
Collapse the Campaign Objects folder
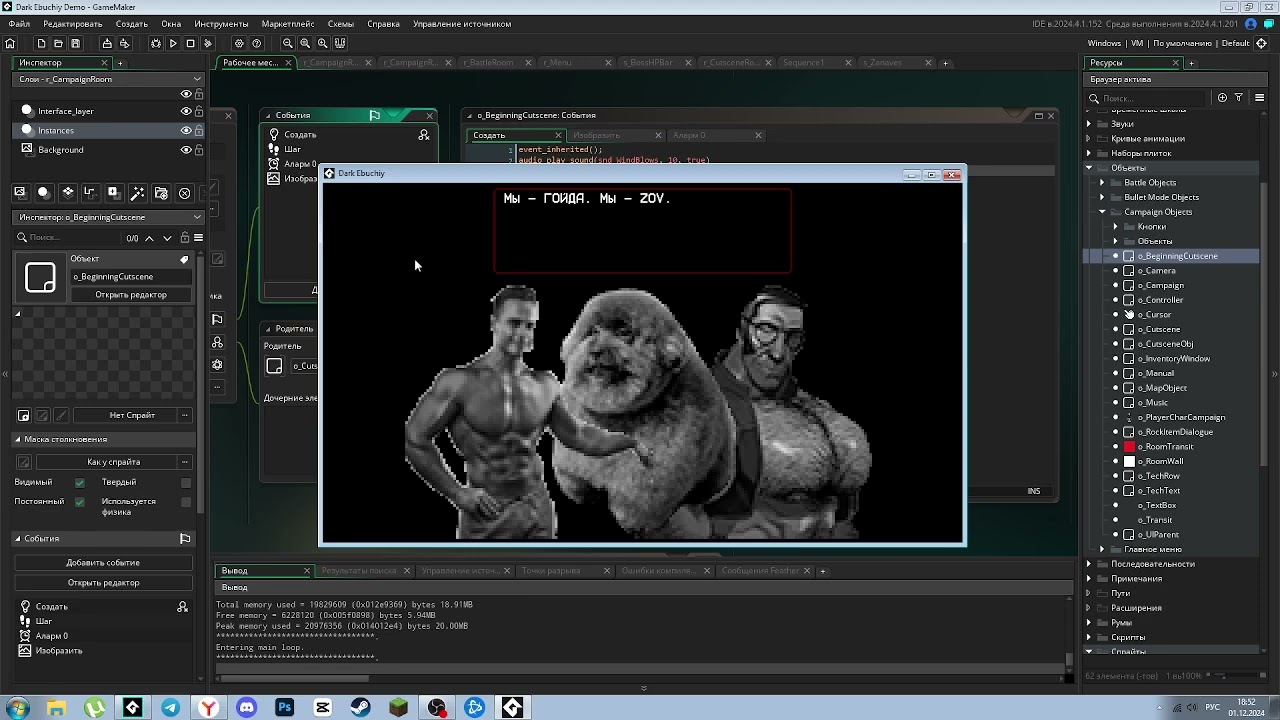click(1102, 212)
